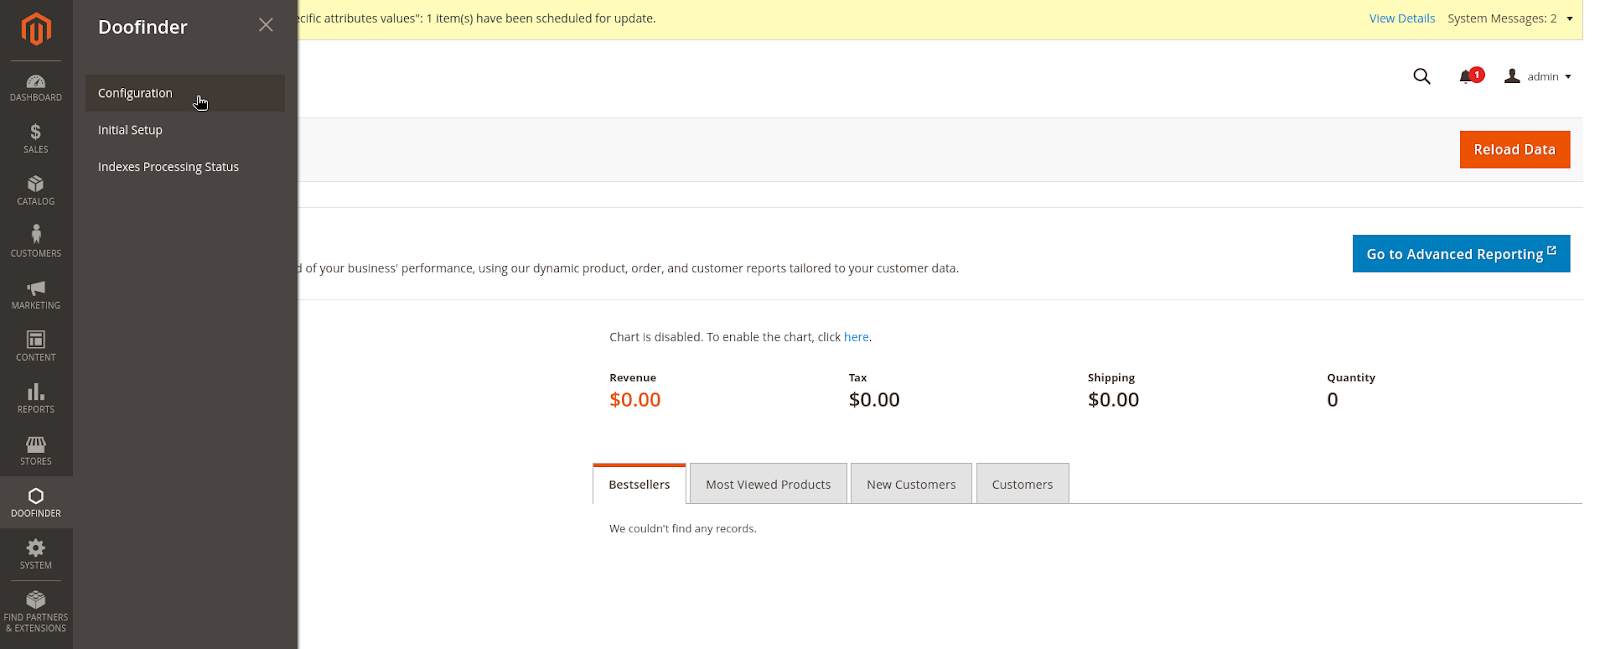1600x649 pixels.
Task: Open the Content sidebar menu
Action: point(36,347)
